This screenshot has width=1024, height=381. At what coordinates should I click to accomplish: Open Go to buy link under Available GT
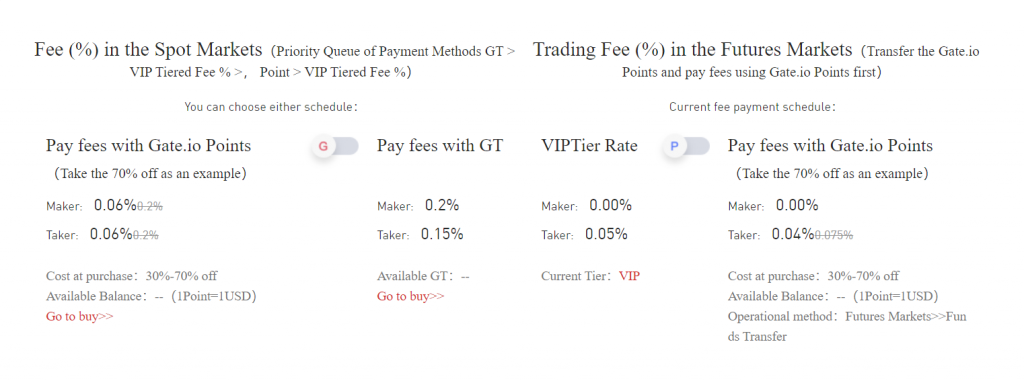411,296
